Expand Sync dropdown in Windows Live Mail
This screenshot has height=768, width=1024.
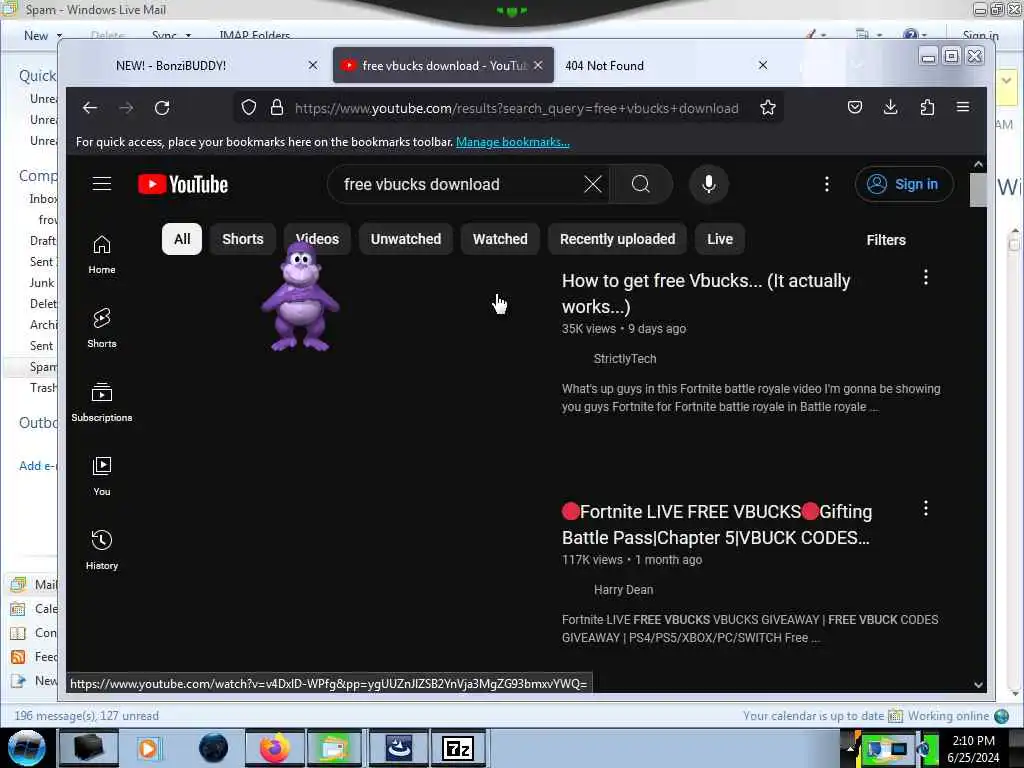[x=188, y=35]
